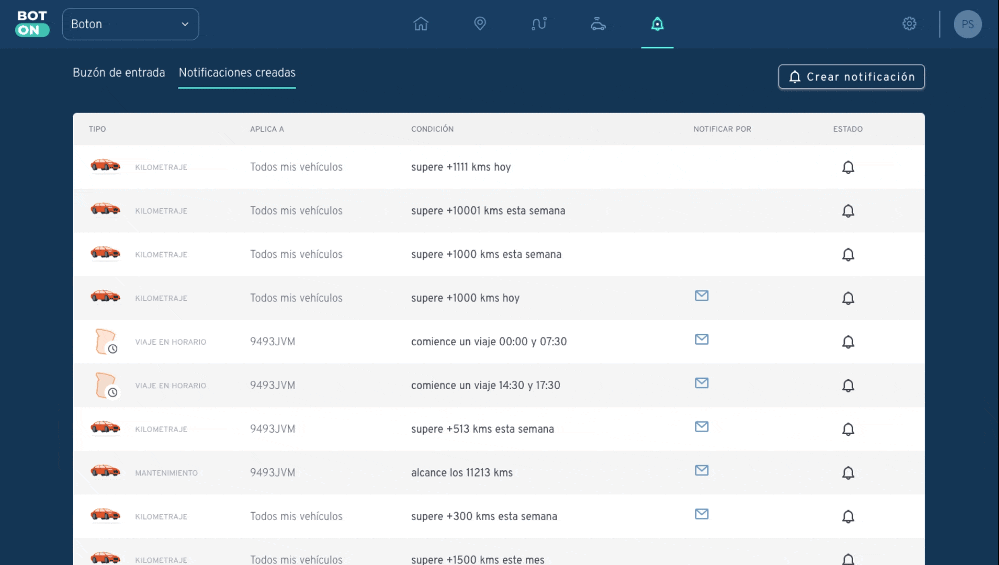The height and width of the screenshot is (565, 999).
Task: Click the MANTENIMIENTO type label
Action: click(x=166, y=473)
